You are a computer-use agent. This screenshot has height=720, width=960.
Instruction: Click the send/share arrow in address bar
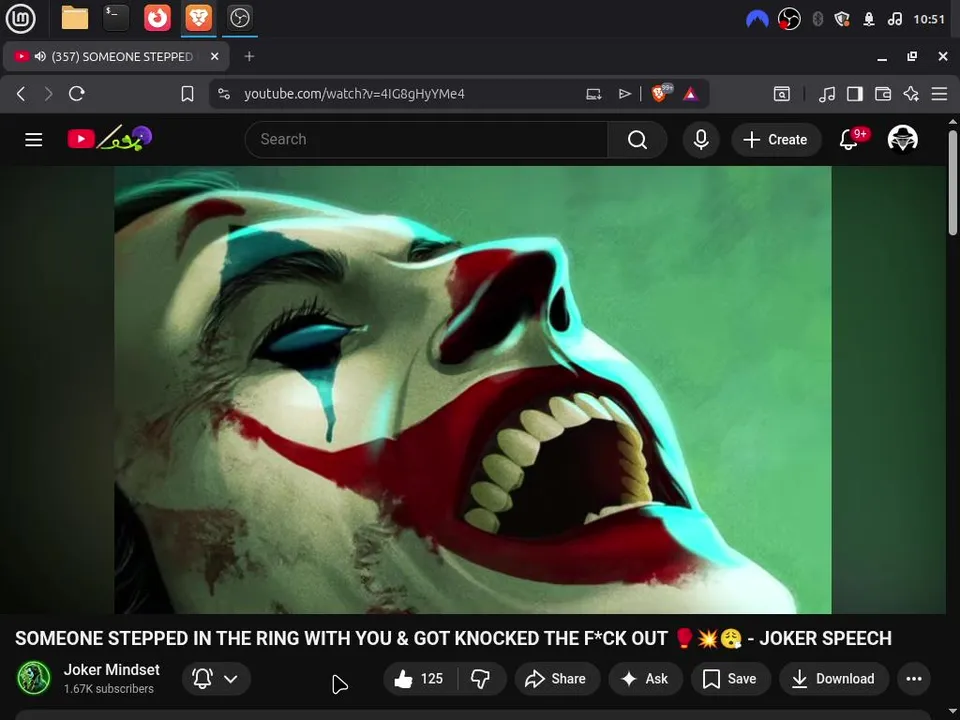[624, 94]
